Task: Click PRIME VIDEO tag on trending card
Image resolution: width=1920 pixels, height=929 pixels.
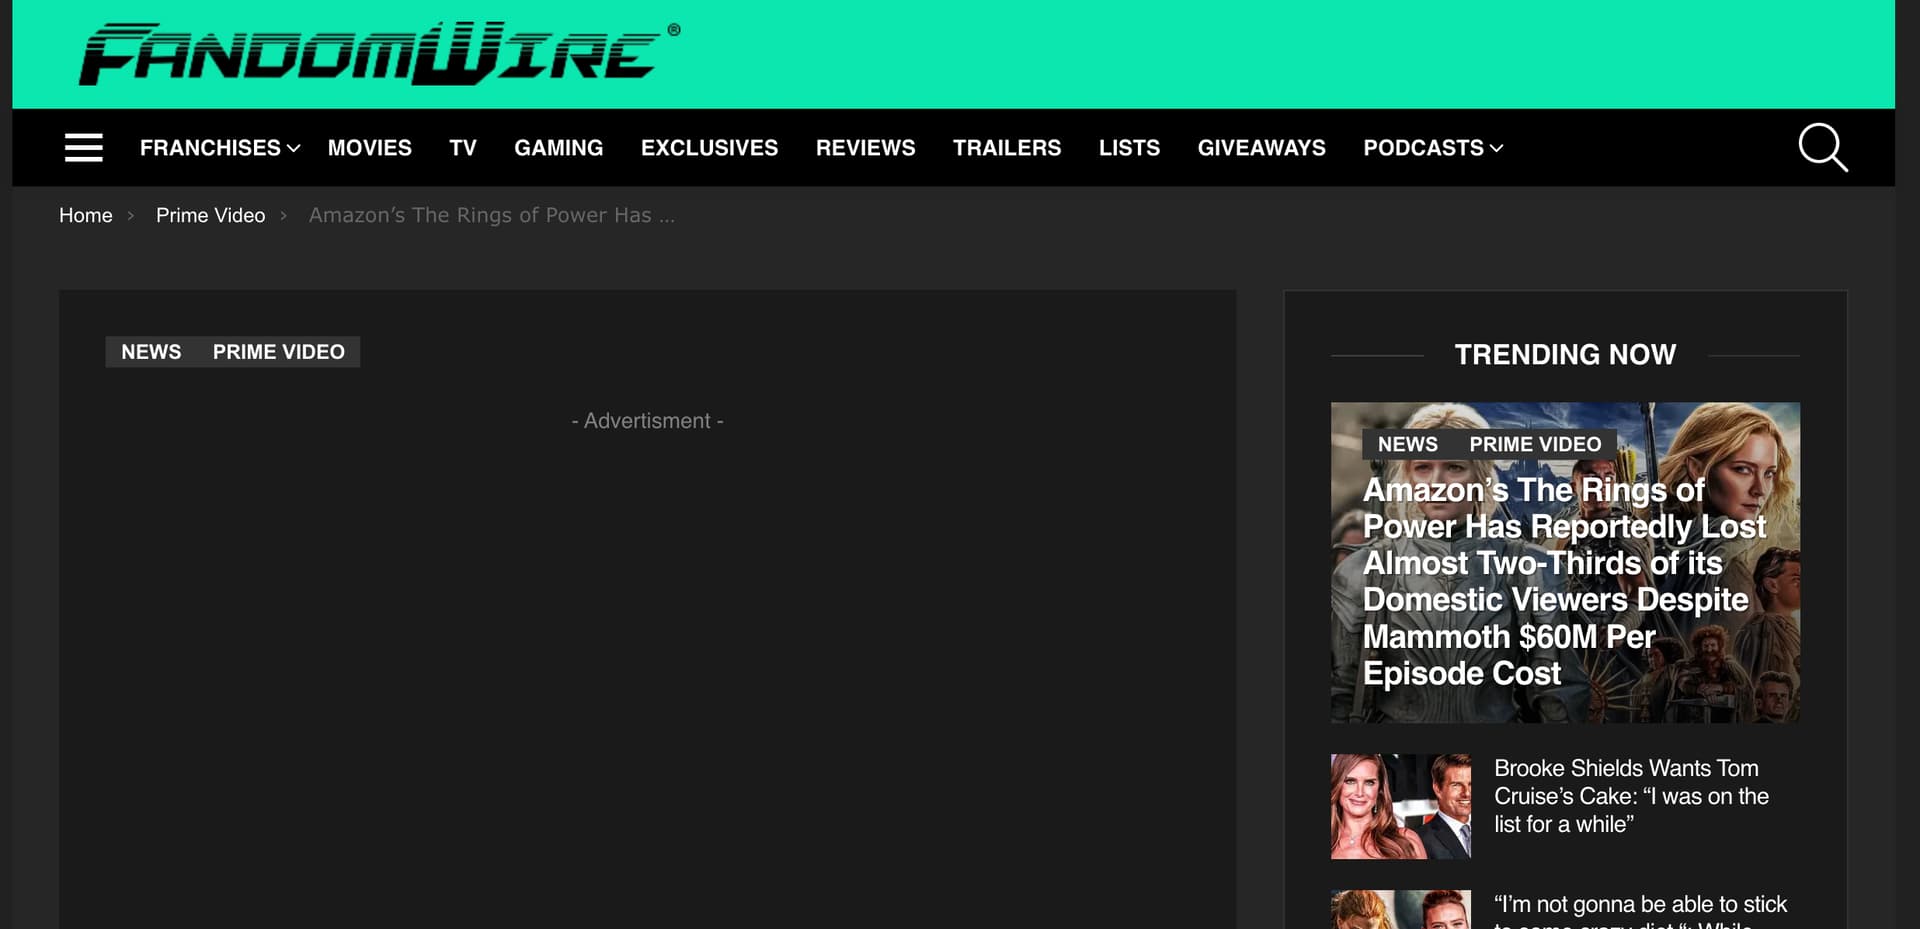Action: click(x=1535, y=444)
